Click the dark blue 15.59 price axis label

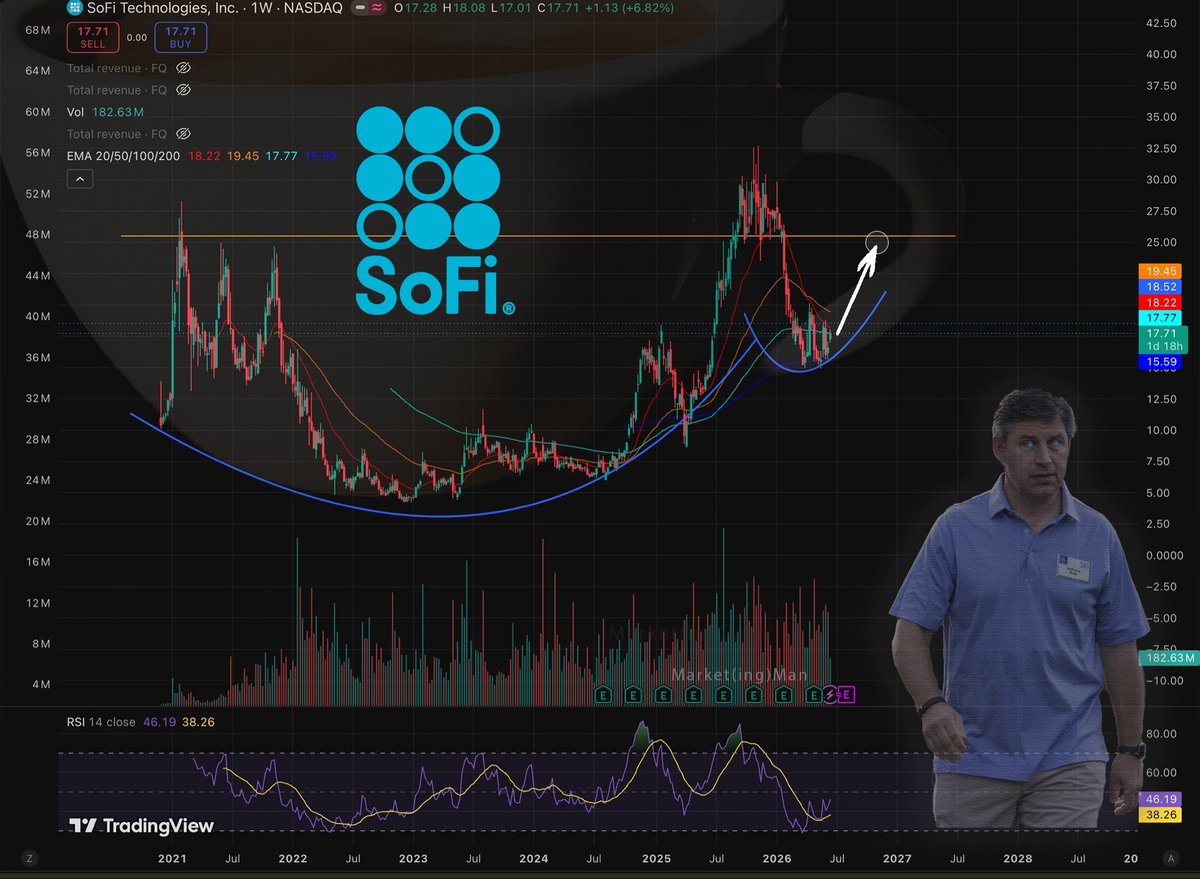[x=1160, y=362]
